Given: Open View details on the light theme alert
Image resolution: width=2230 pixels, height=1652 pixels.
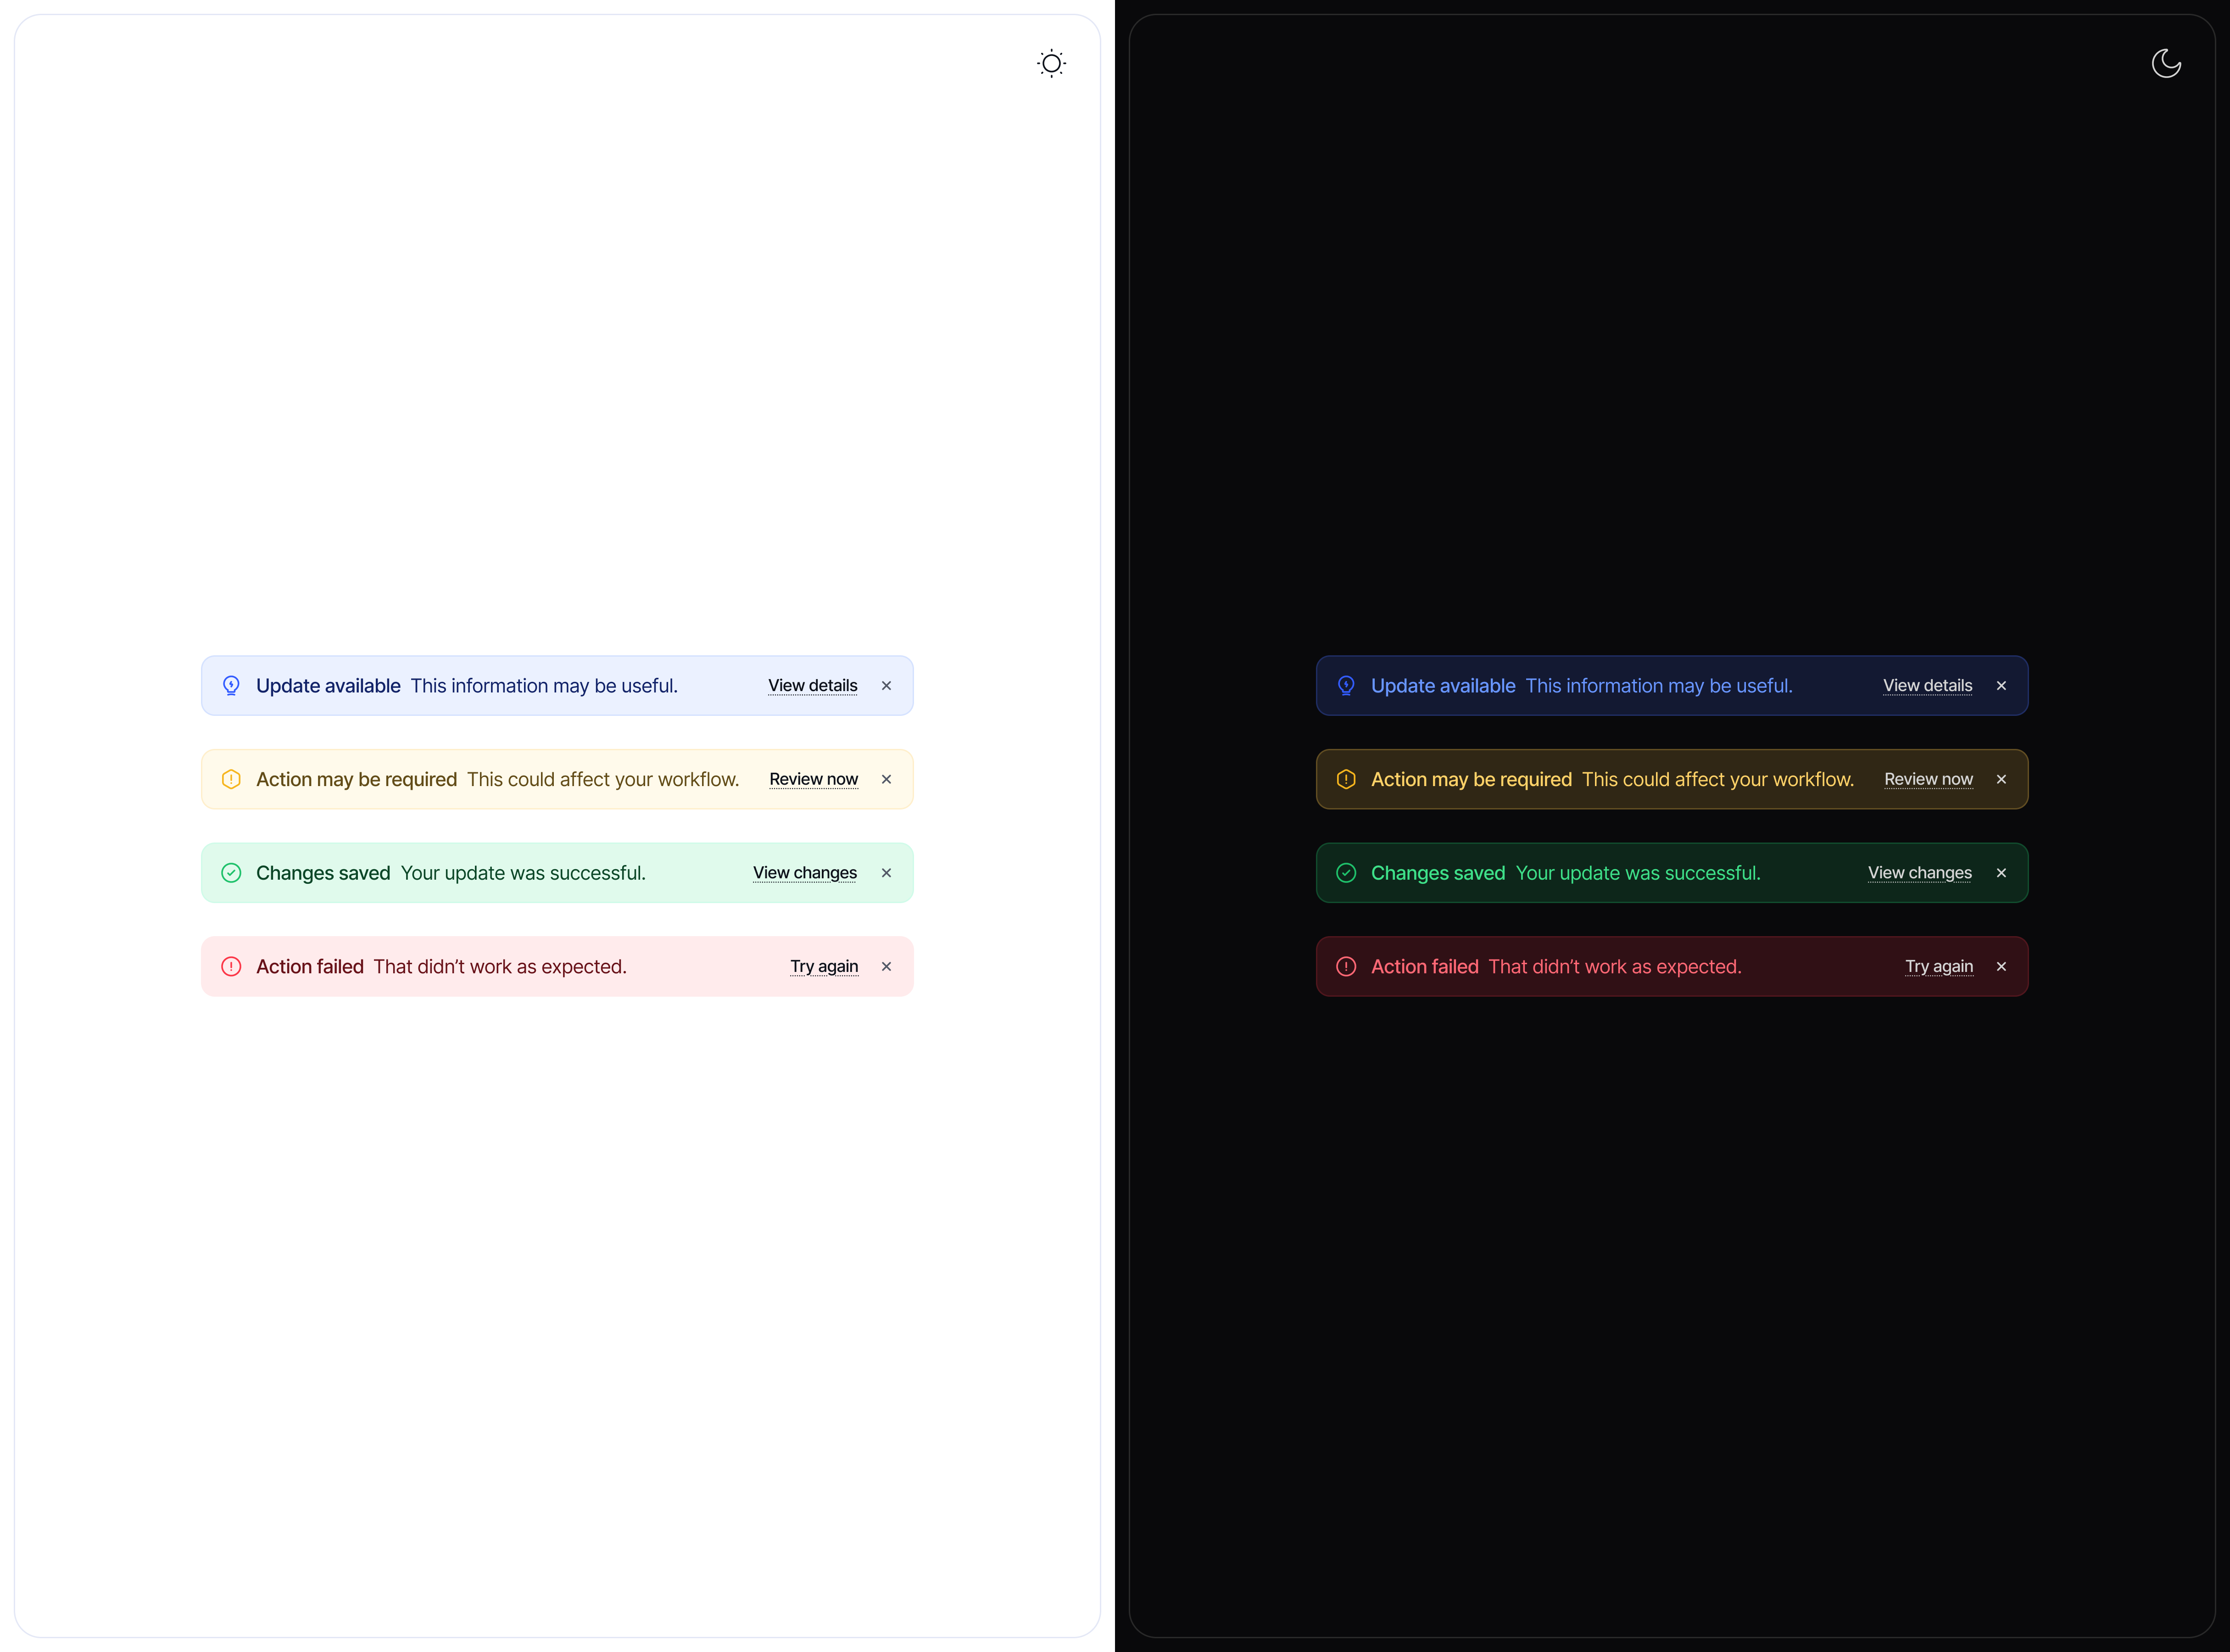Looking at the screenshot, I should click(812, 685).
